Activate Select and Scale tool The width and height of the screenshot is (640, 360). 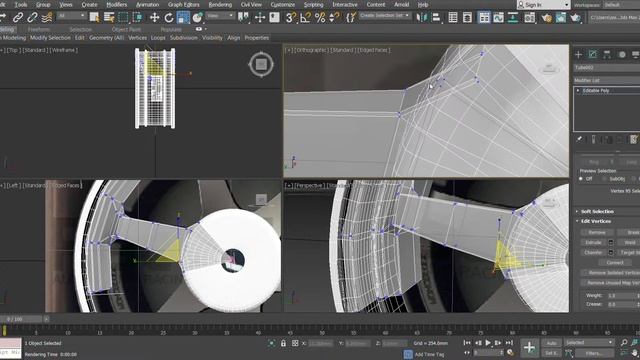[x=183, y=17]
